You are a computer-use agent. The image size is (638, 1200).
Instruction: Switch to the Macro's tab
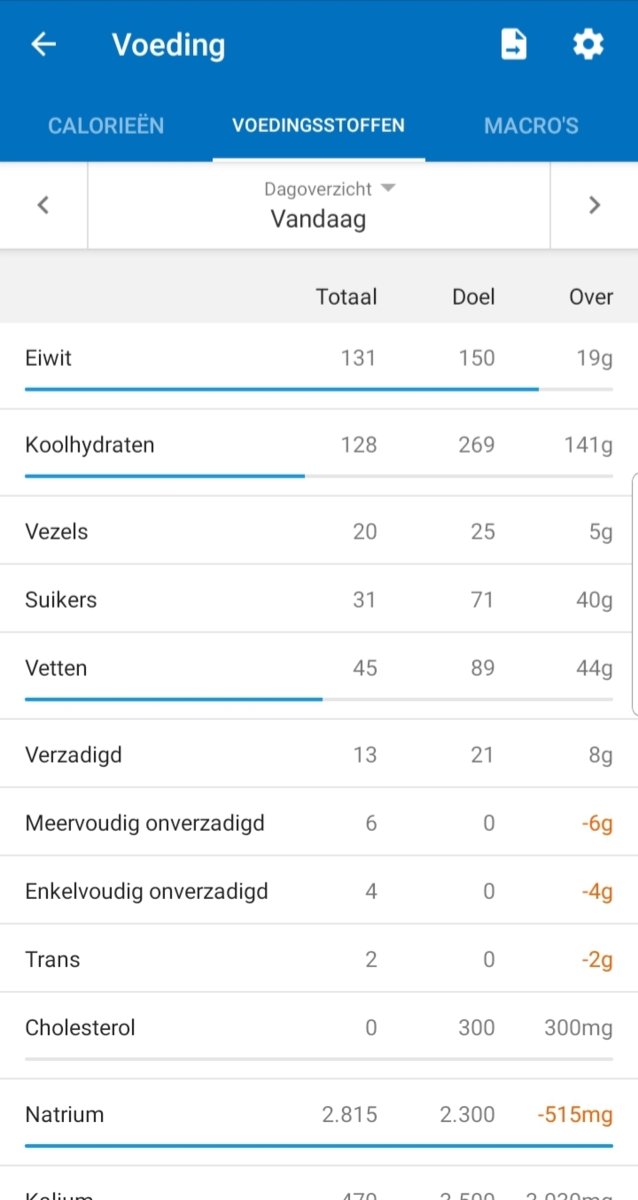coord(531,125)
